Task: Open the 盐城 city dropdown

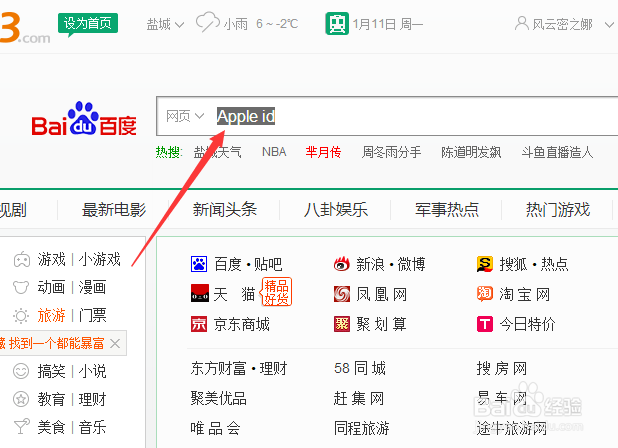Action: pos(165,24)
